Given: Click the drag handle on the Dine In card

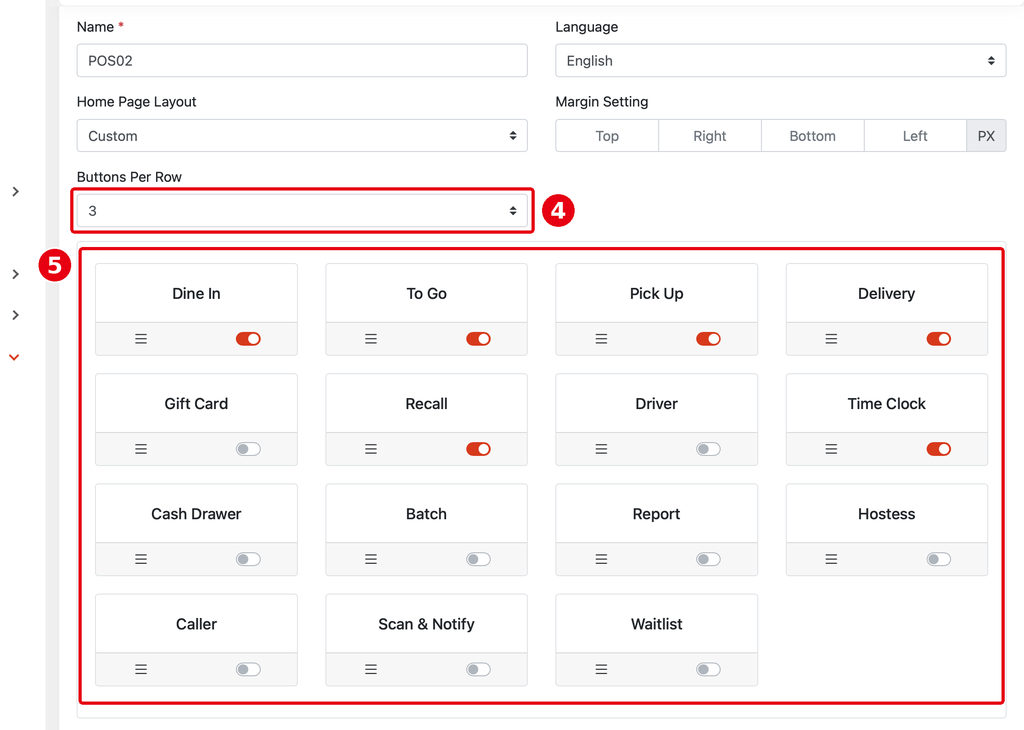Looking at the screenshot, I should click(141, 339).
